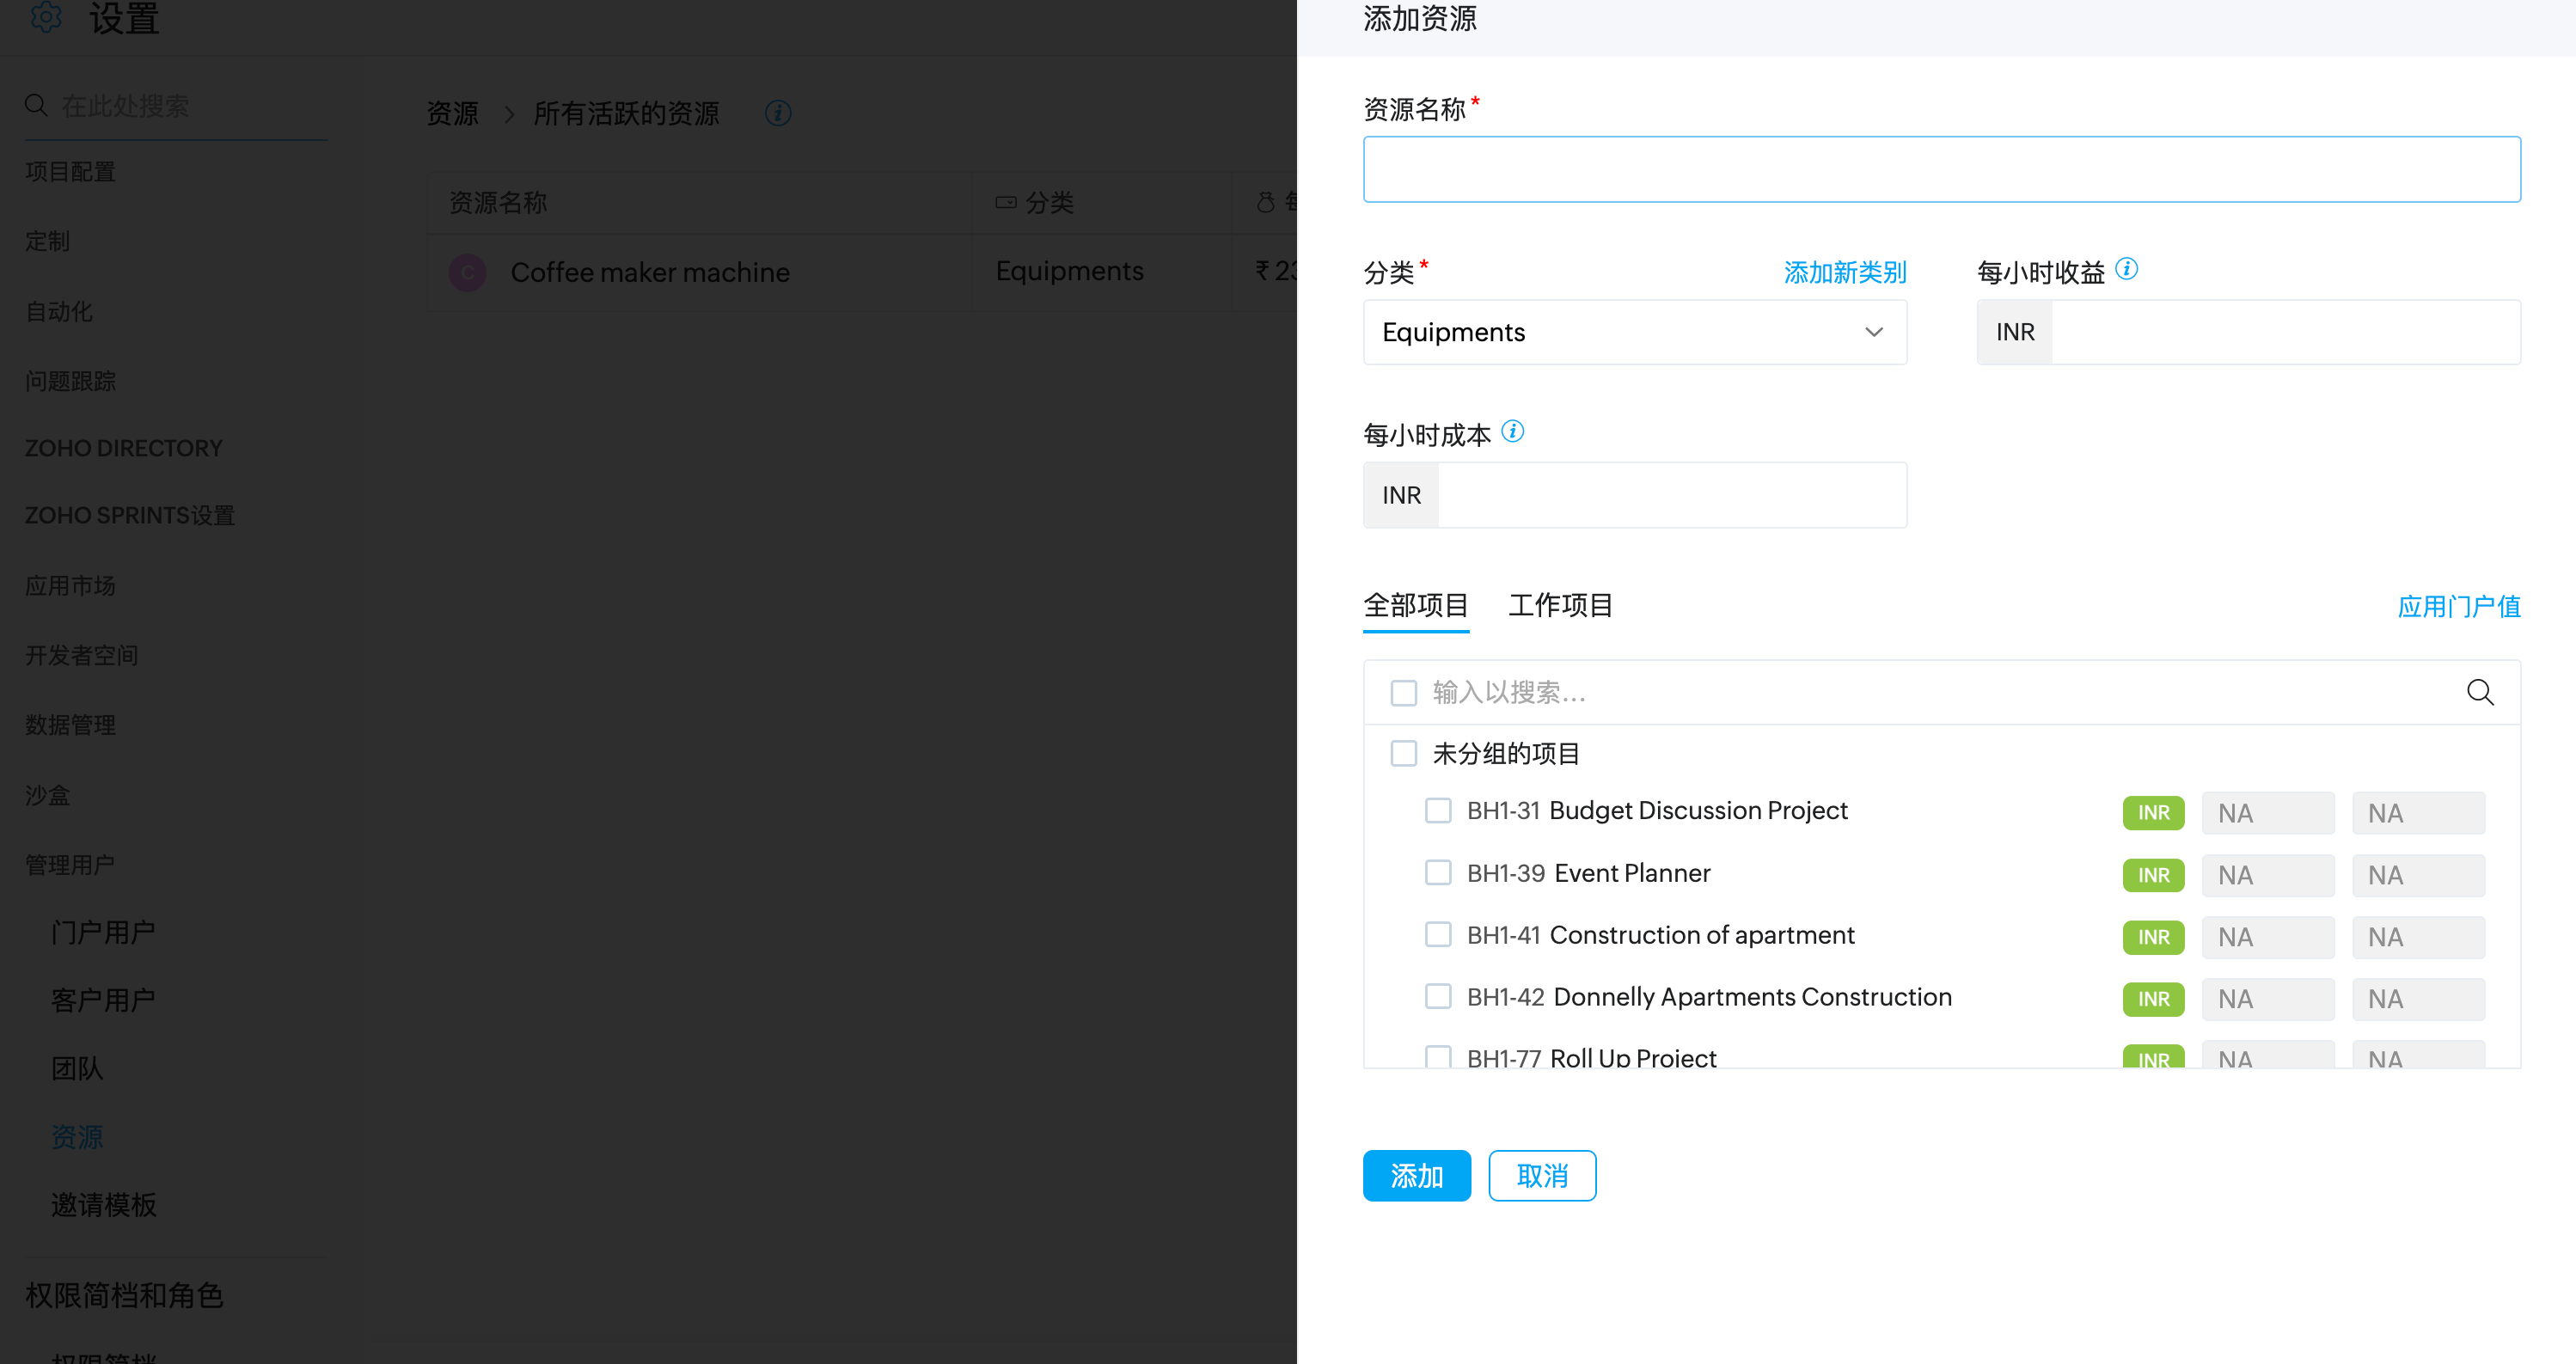Click the 添加新类别 link

pos(1844,272)
